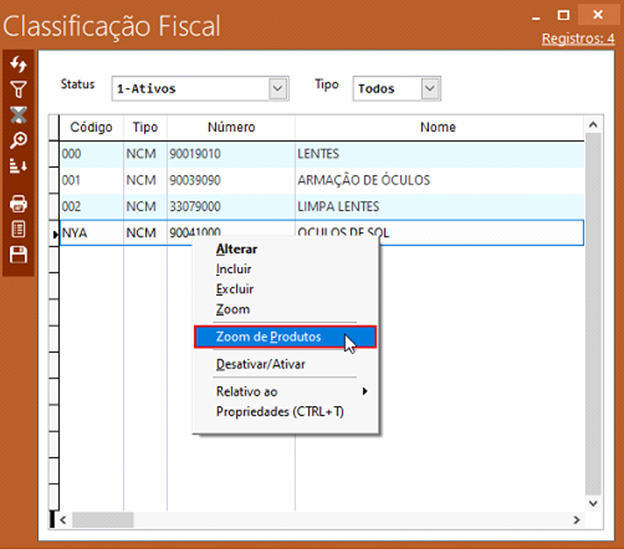Select Alterar from the context menu

237,250
